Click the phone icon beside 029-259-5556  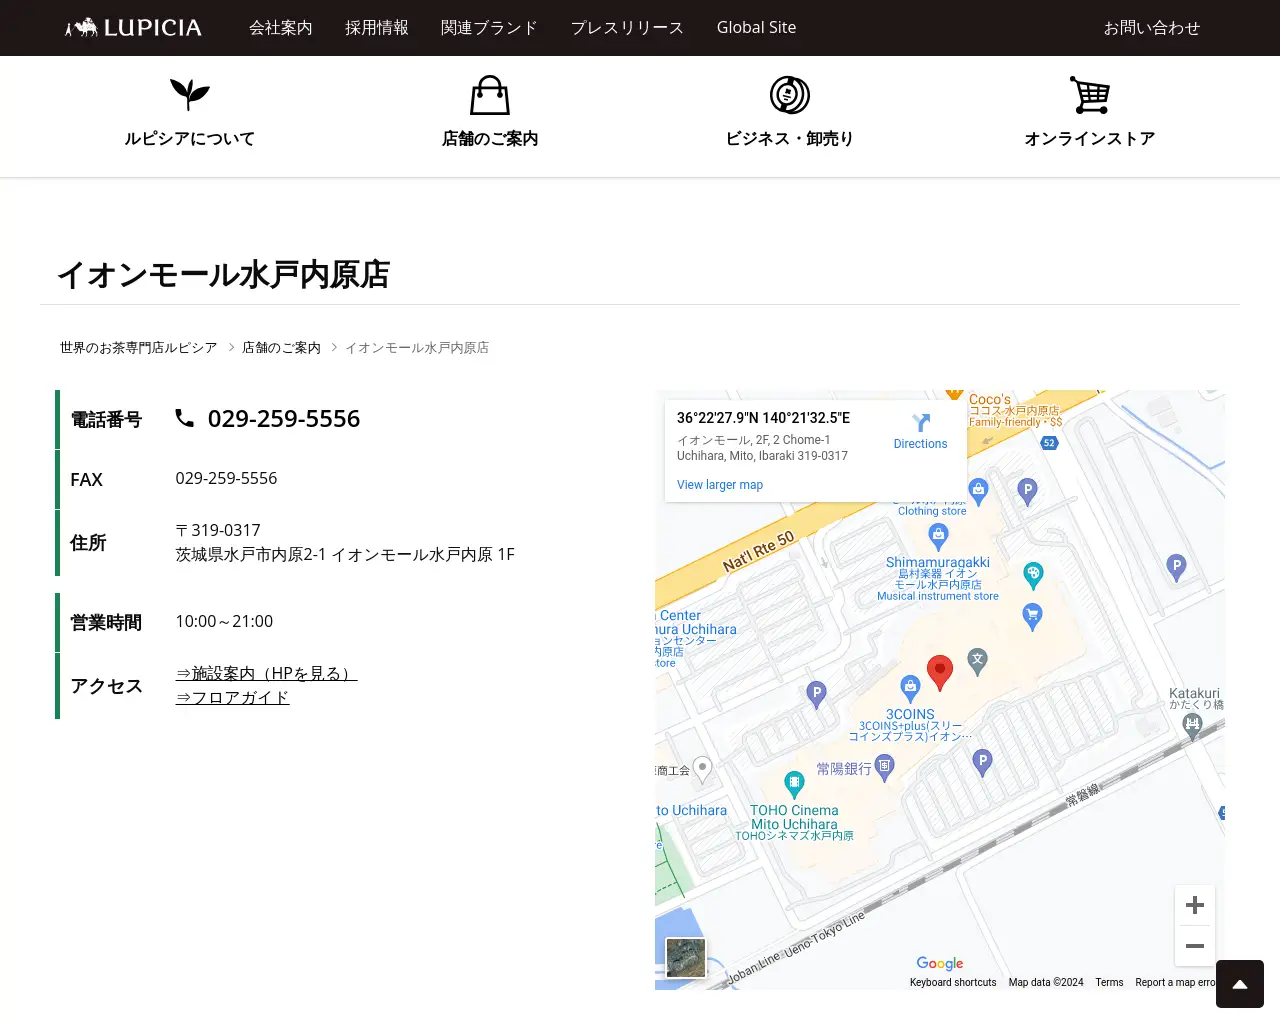coord(185,418)
